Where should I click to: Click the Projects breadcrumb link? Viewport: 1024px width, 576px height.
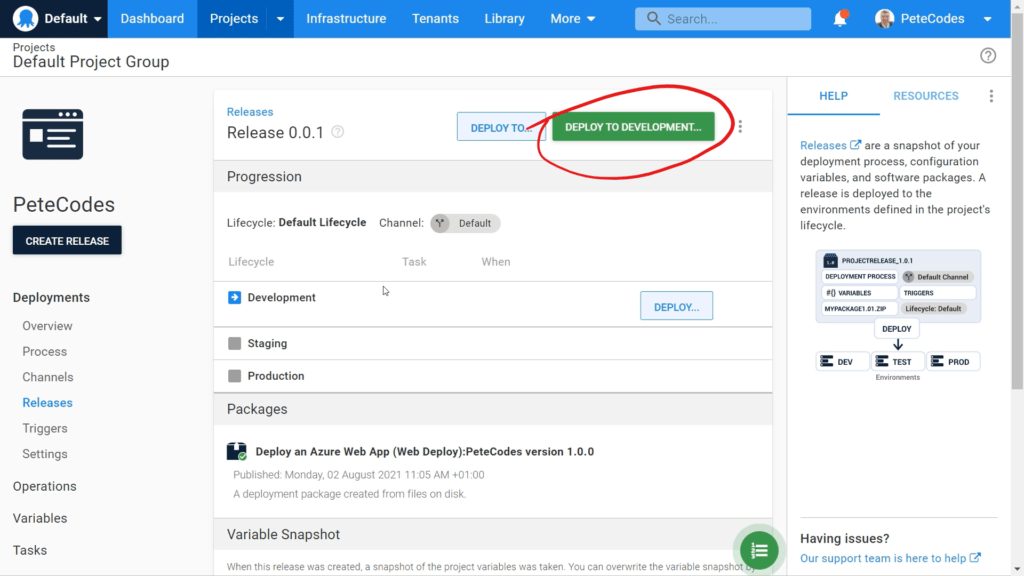point(34,47)
